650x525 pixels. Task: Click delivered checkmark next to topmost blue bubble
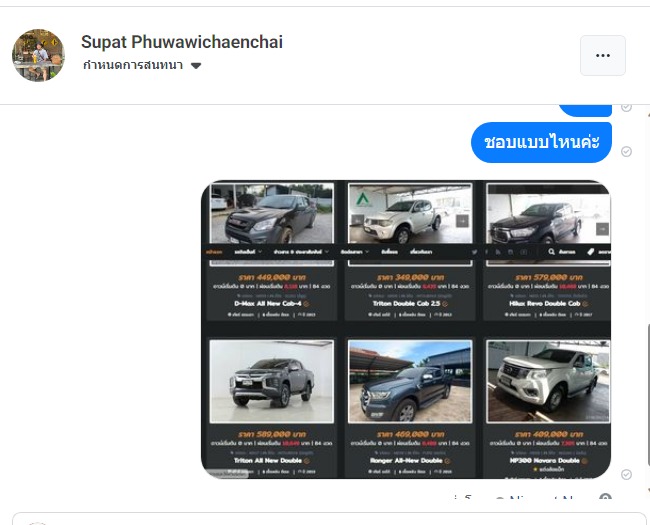click(626, 107)
